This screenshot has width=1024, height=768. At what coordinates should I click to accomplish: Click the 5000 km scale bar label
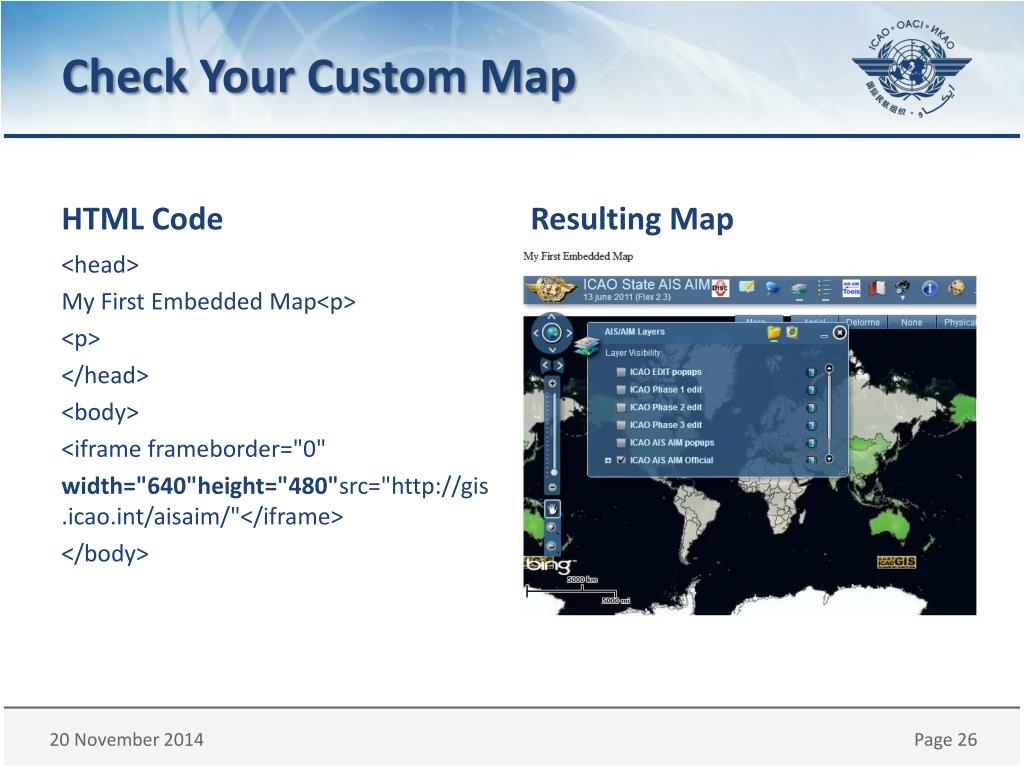581,579
